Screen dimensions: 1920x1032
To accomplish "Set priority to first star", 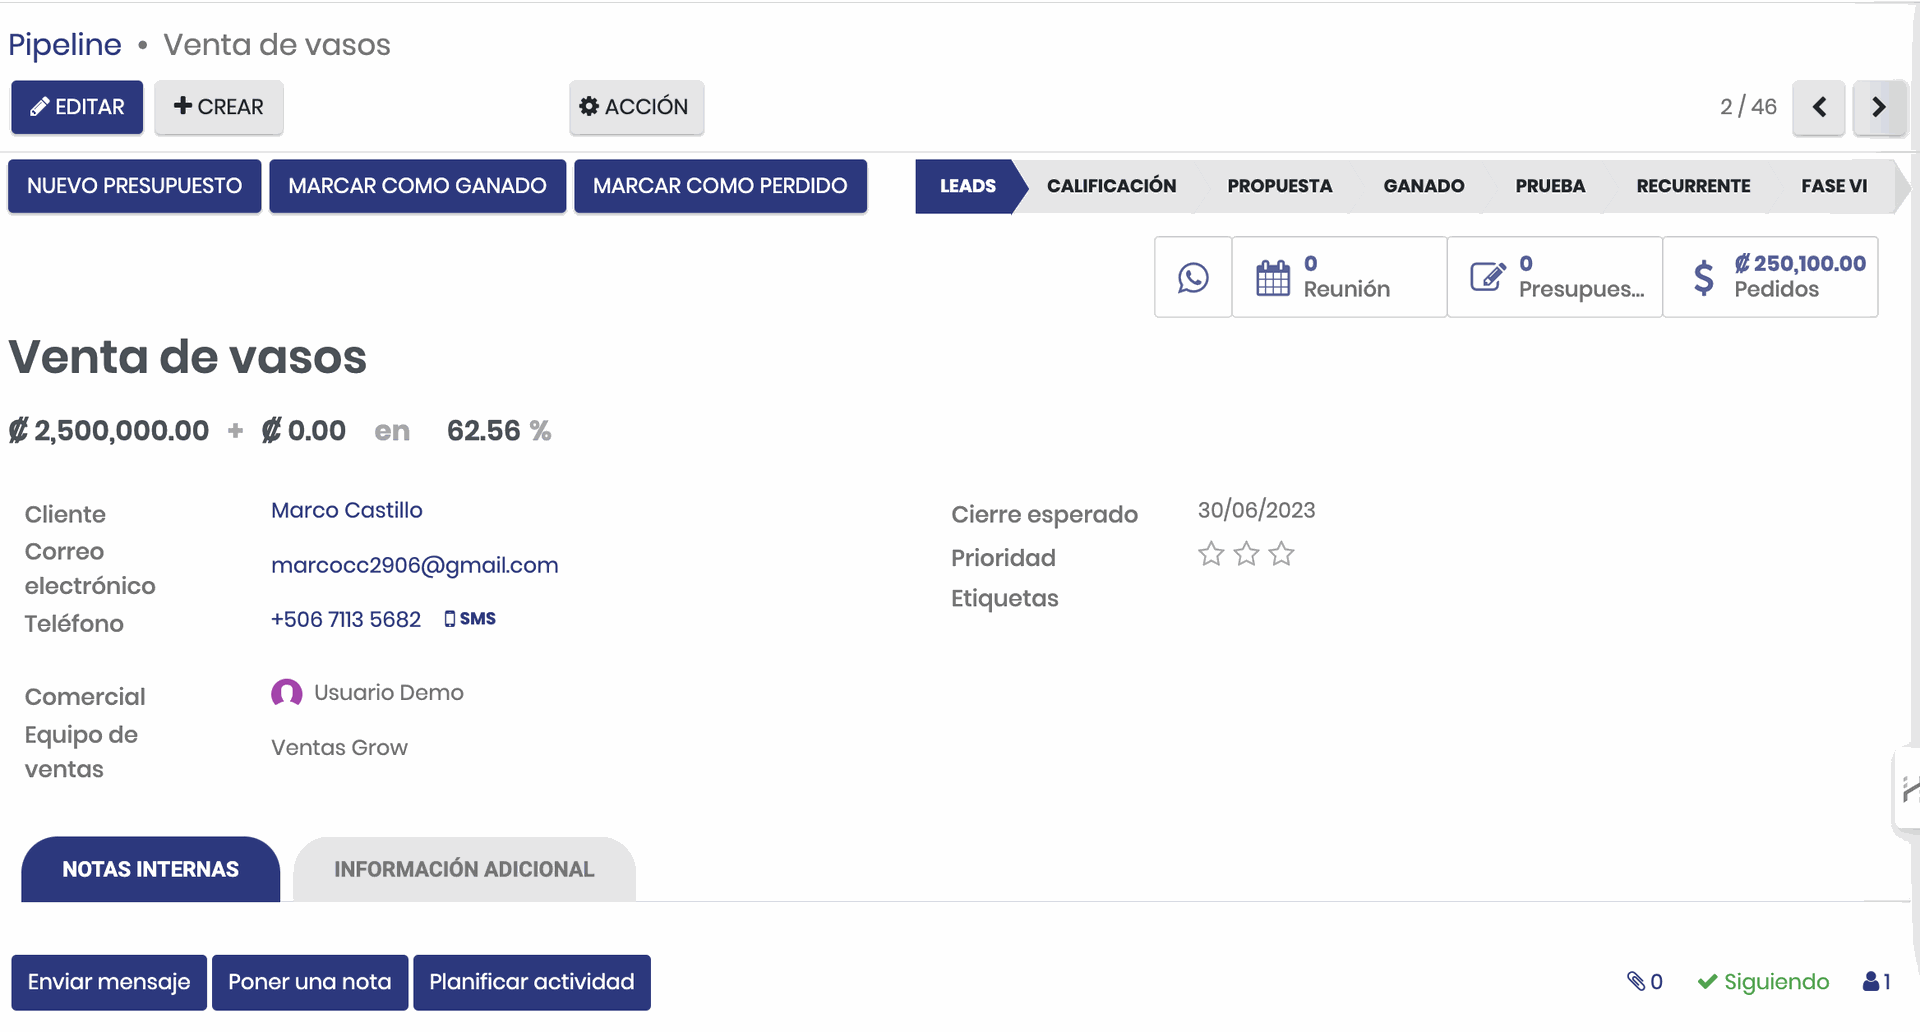I will [1211, 554].
